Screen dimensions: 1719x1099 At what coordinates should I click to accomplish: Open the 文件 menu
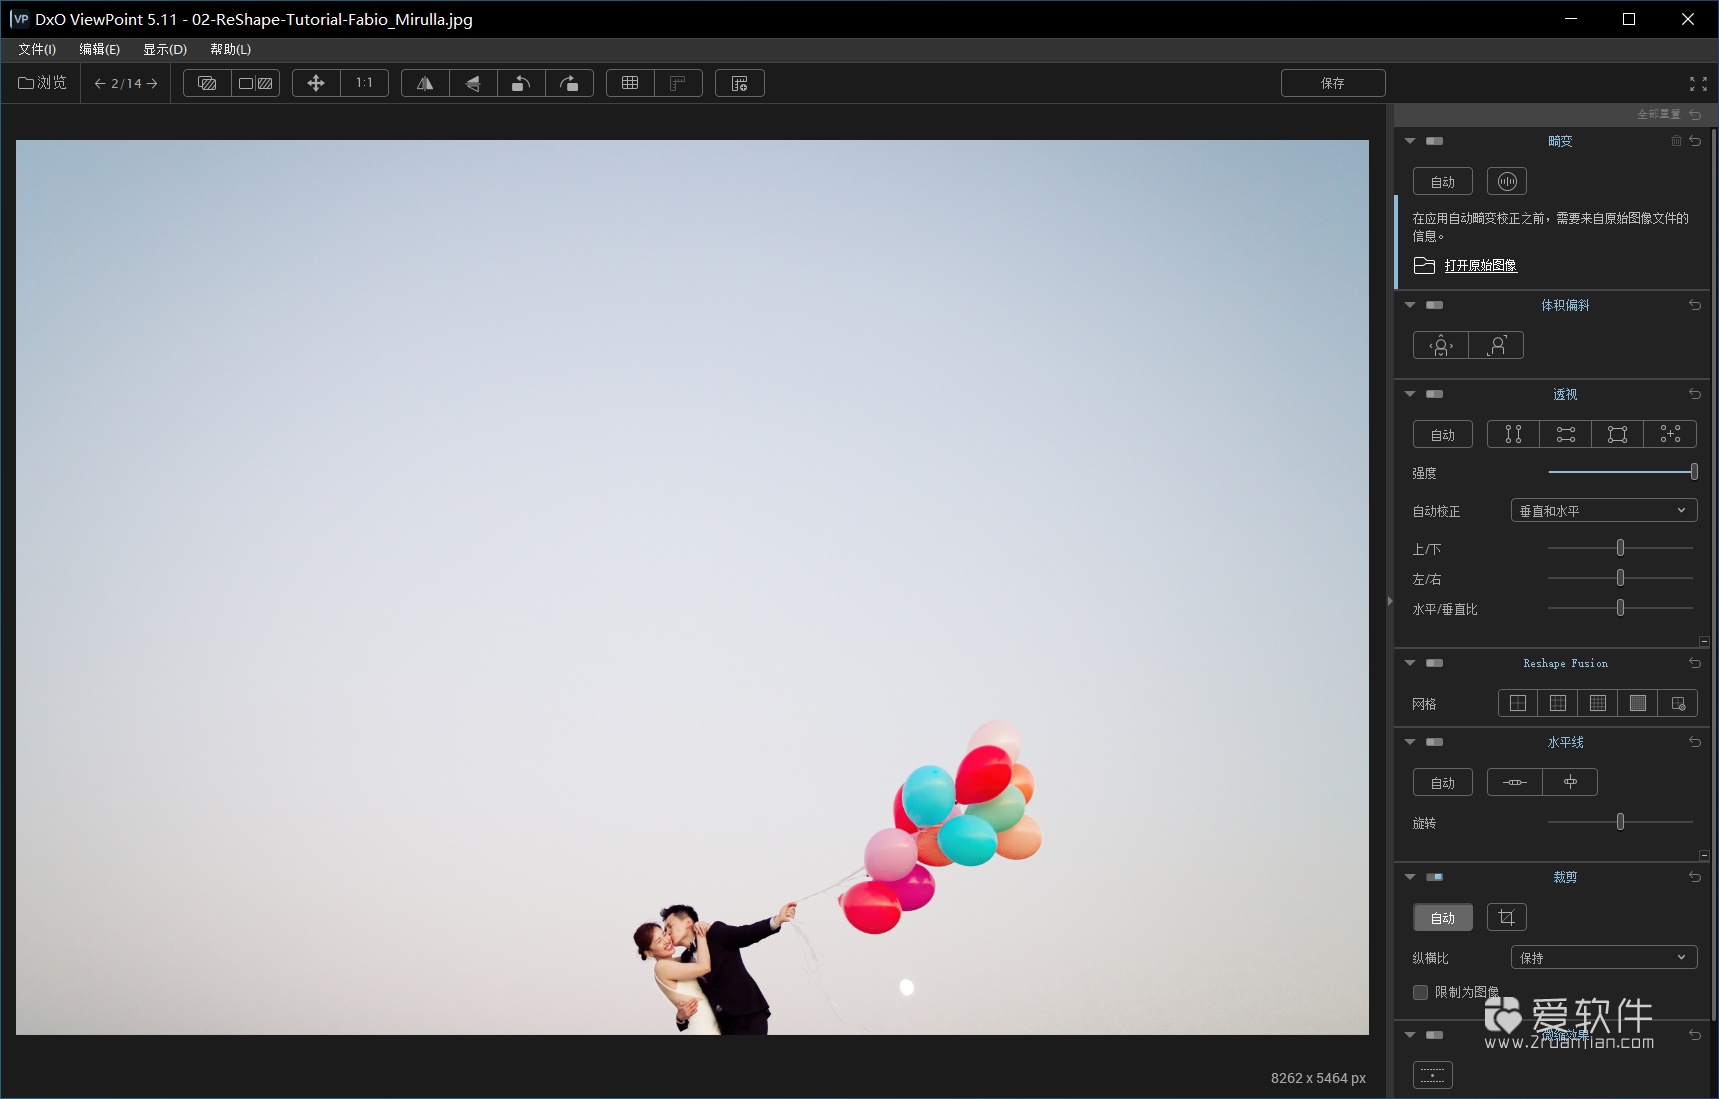37,49
